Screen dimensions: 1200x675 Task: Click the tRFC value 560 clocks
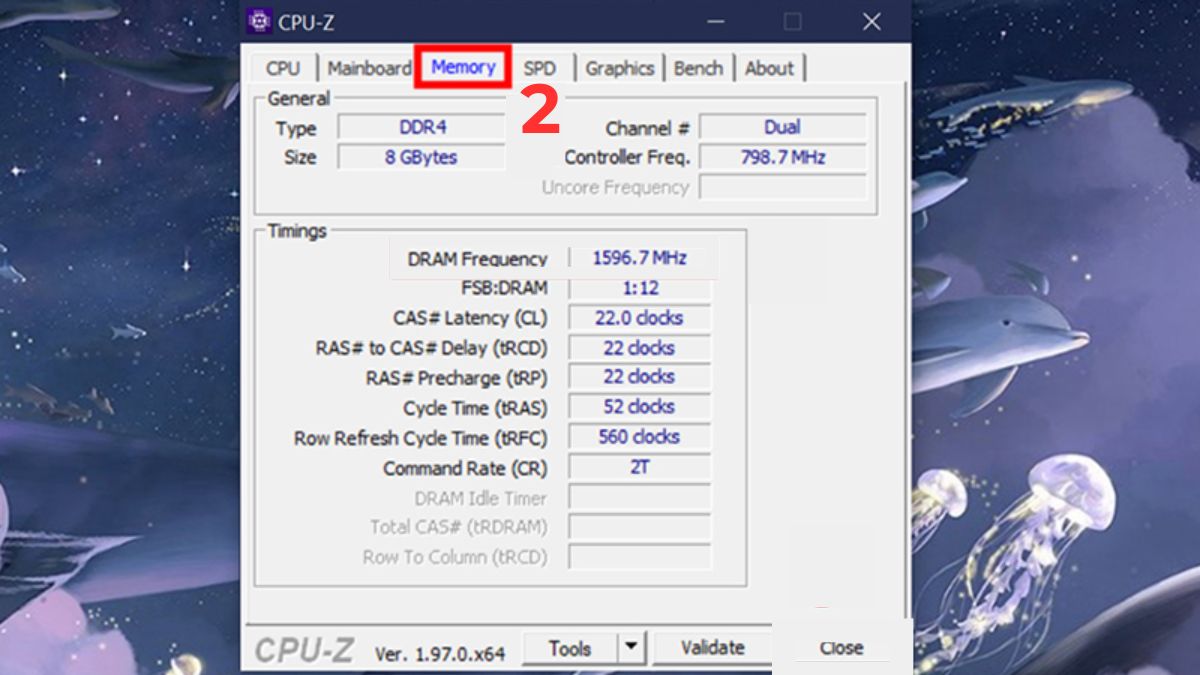[640, 437]
